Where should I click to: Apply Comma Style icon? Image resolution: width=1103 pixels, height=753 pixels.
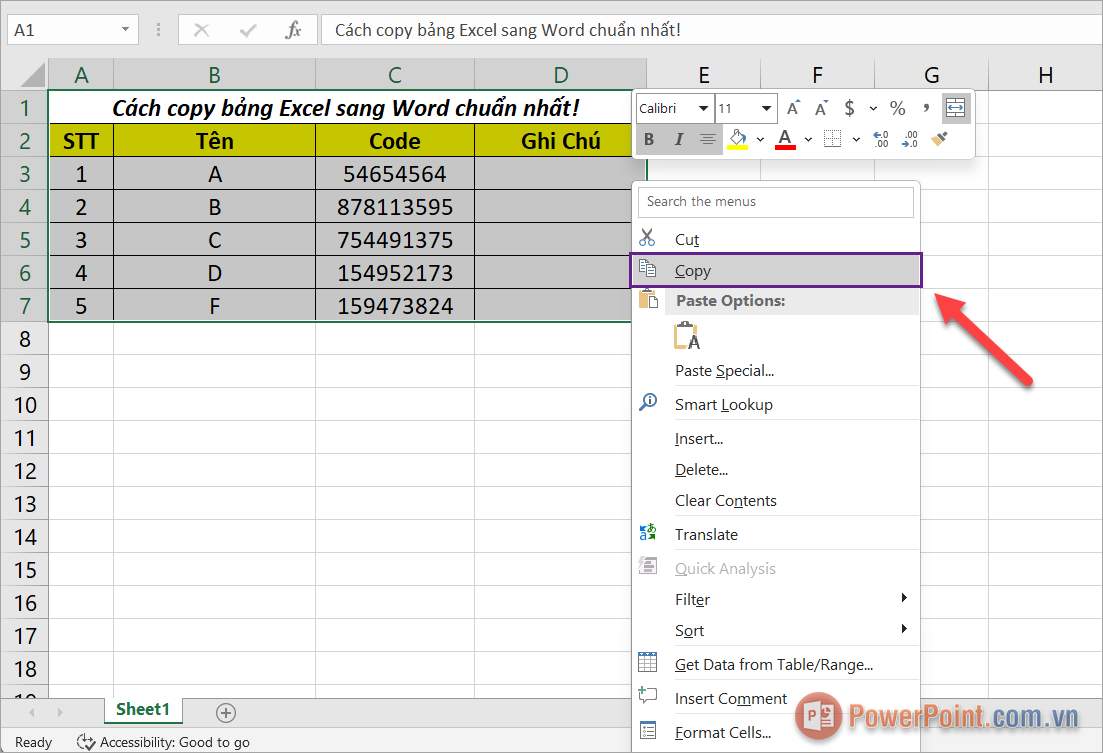[x=926, y=108]
